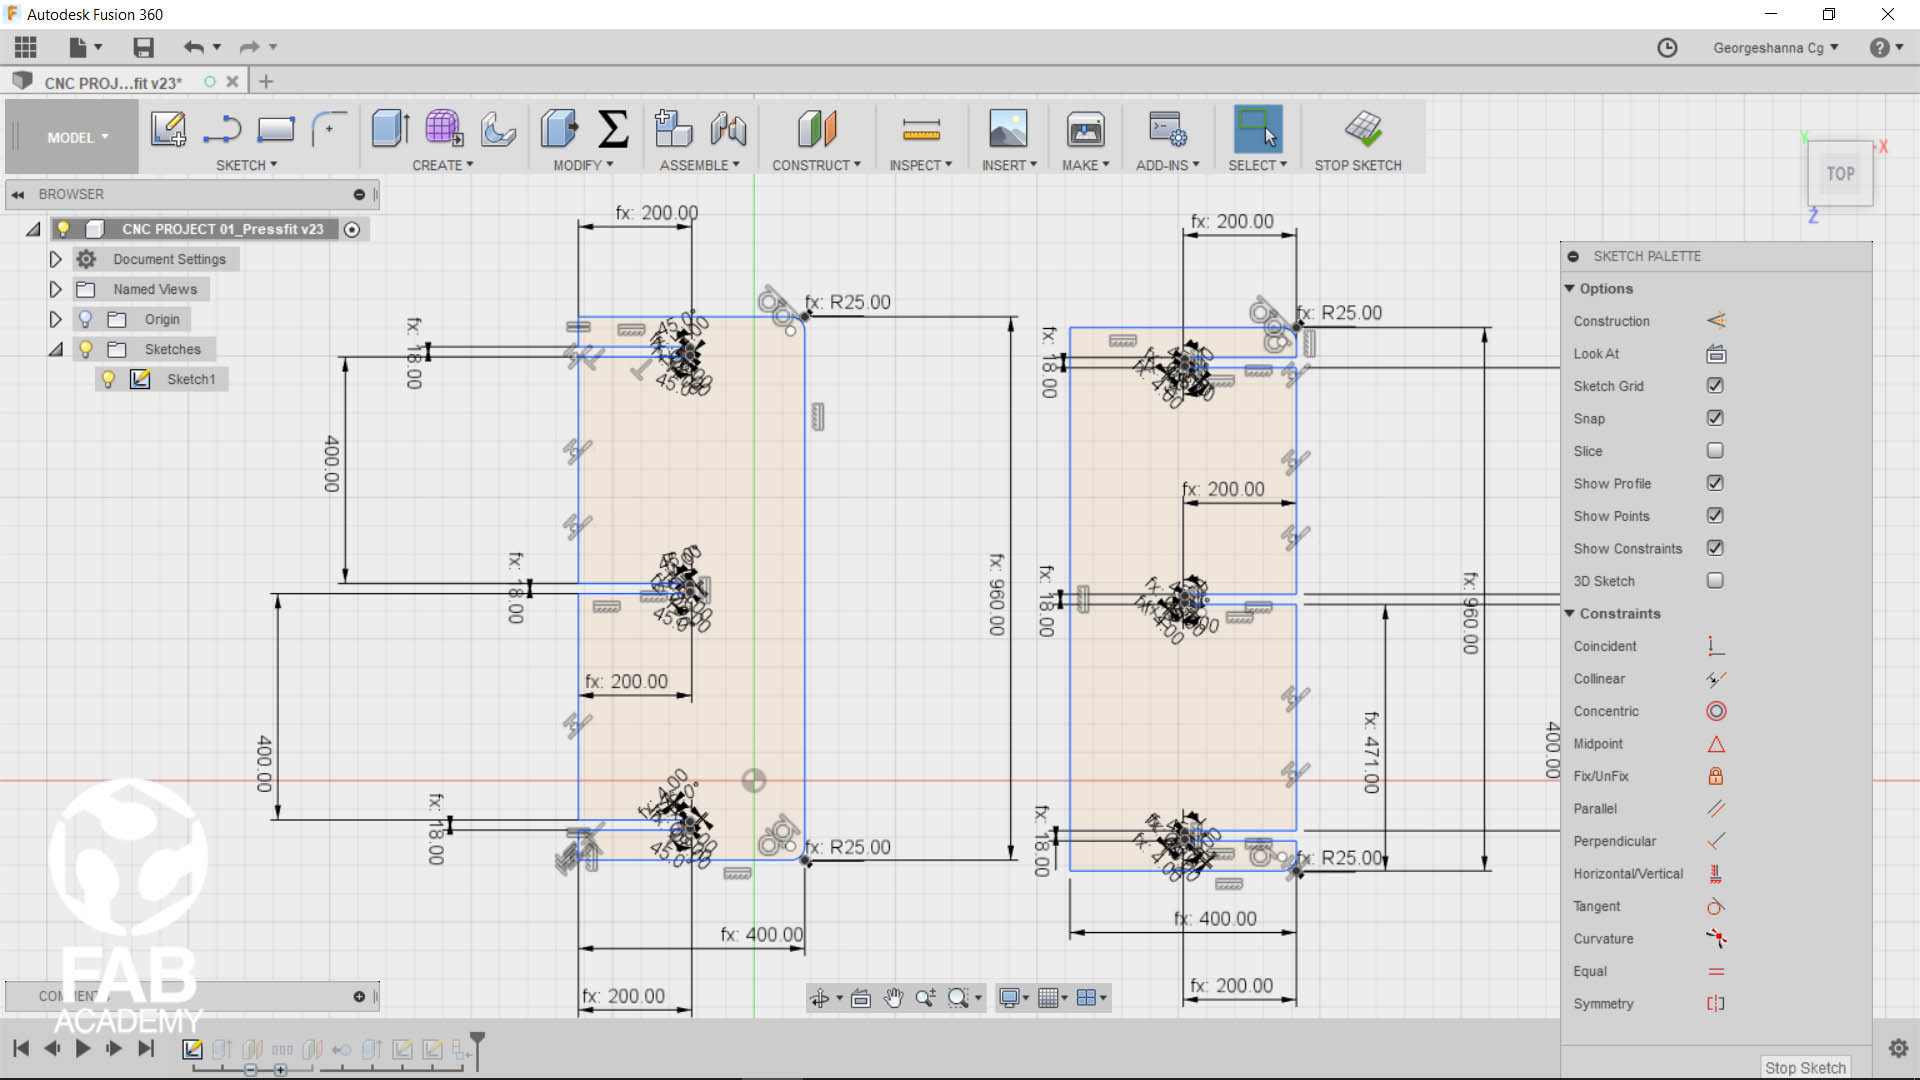Screen dimensions: 1920x1080
Task: Collapse the Sketches folder node
Action: (55, 349)
